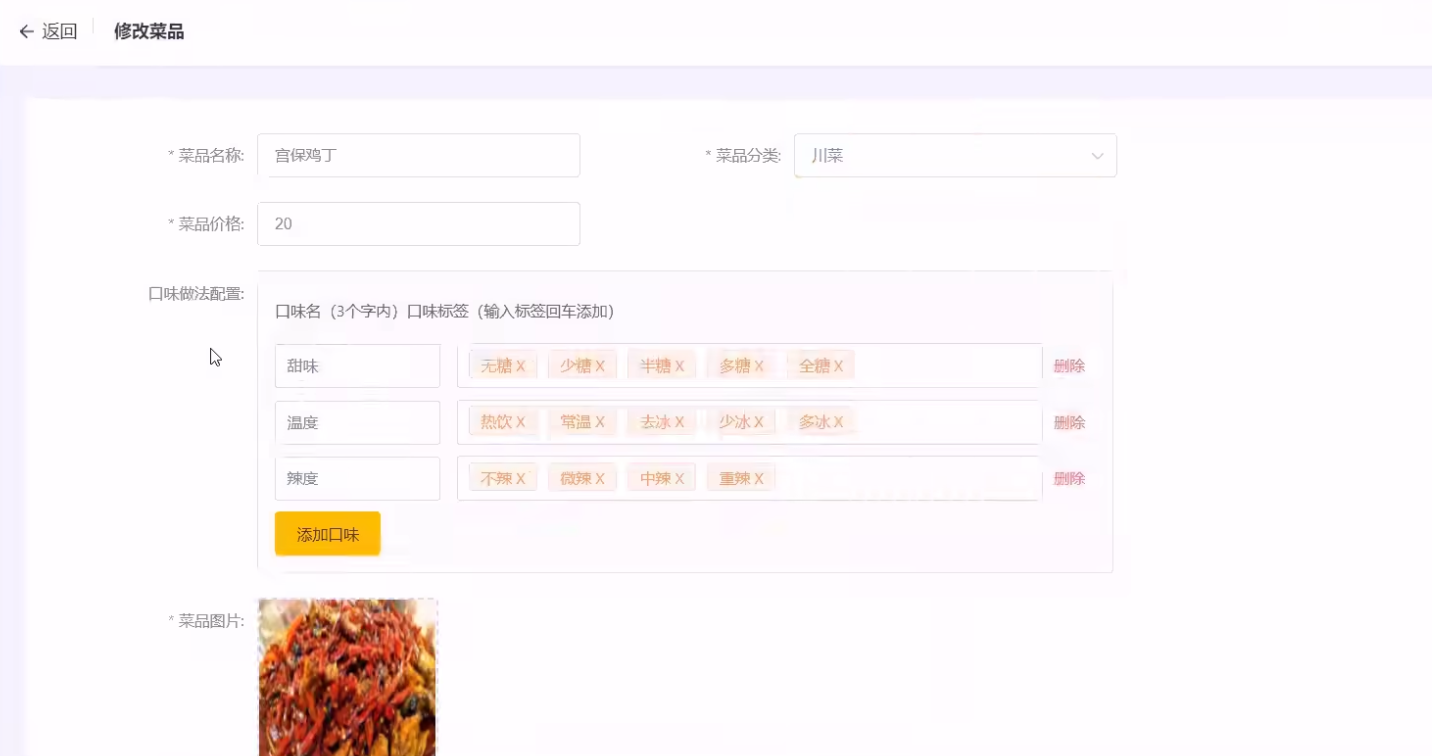Click the 甜味 flavor name field
Screen dimensions: 1432x756
pyautogui.click(x=357, y=366)
